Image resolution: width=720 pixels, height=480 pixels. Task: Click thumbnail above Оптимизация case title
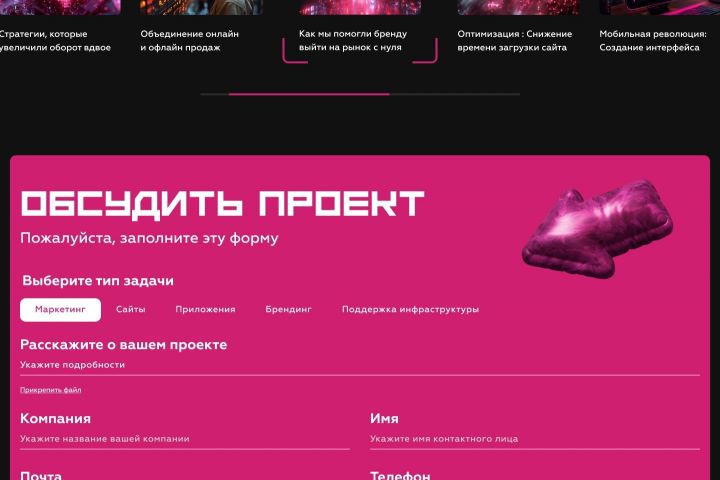pyautogui.click(x=518, y=7)
